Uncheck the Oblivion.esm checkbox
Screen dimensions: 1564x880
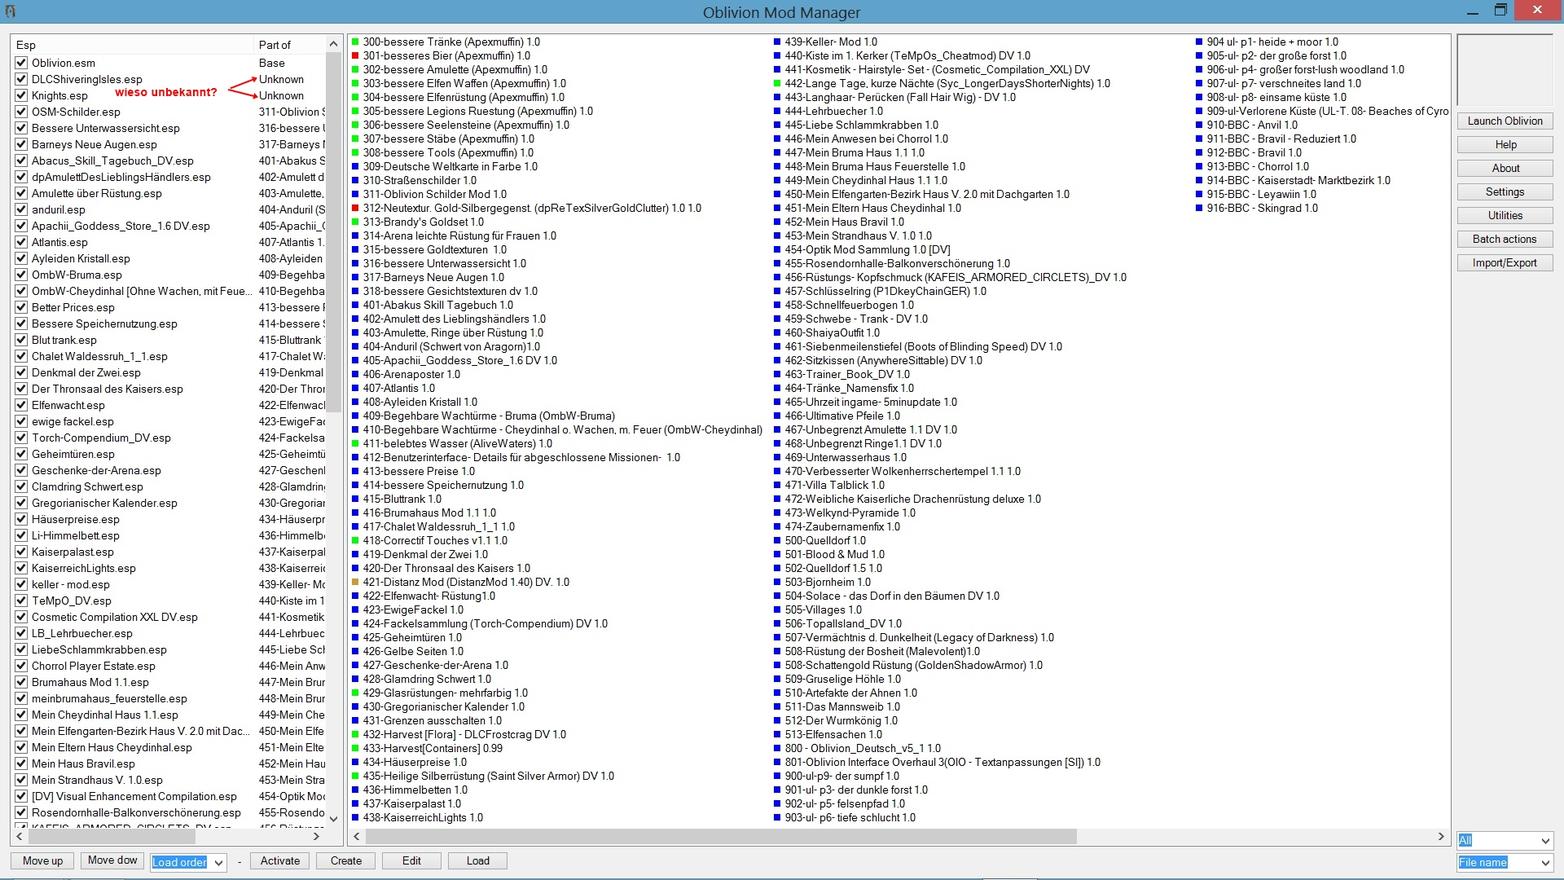22,63
